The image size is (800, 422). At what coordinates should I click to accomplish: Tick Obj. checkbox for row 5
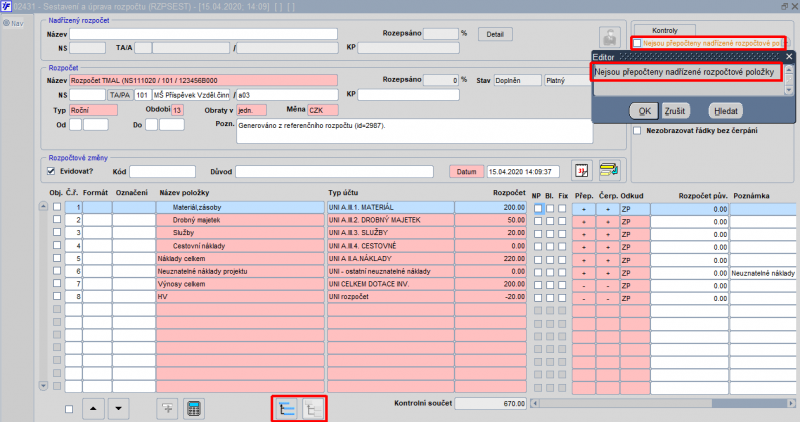tap(57, 258)
